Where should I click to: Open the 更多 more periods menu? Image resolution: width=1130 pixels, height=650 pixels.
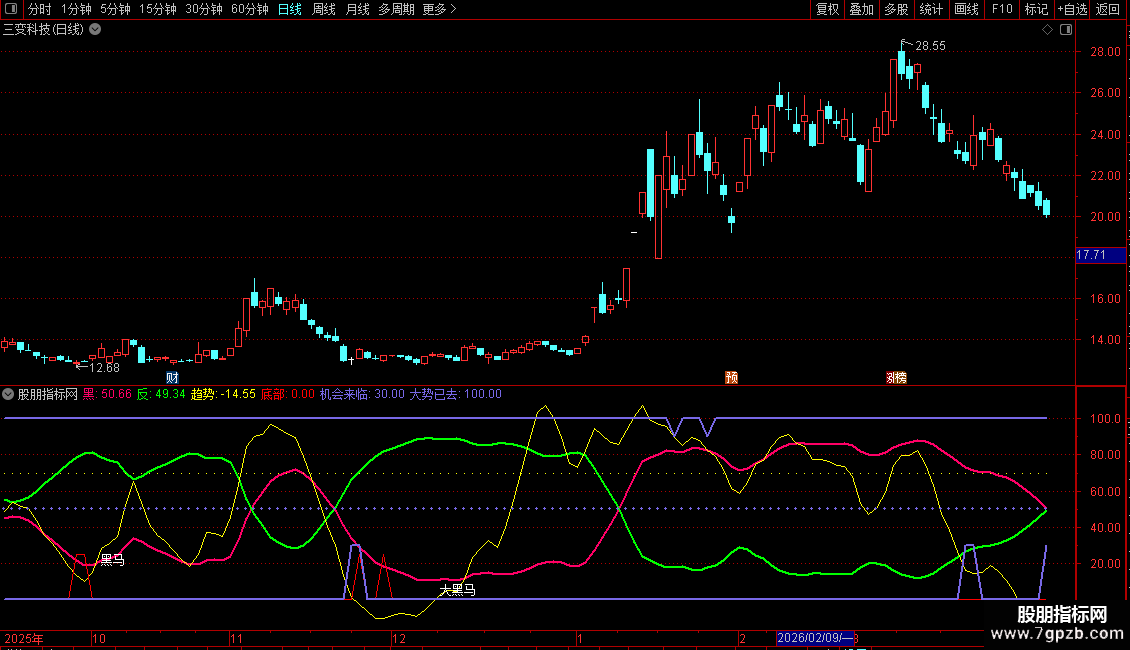click(439, 9)
